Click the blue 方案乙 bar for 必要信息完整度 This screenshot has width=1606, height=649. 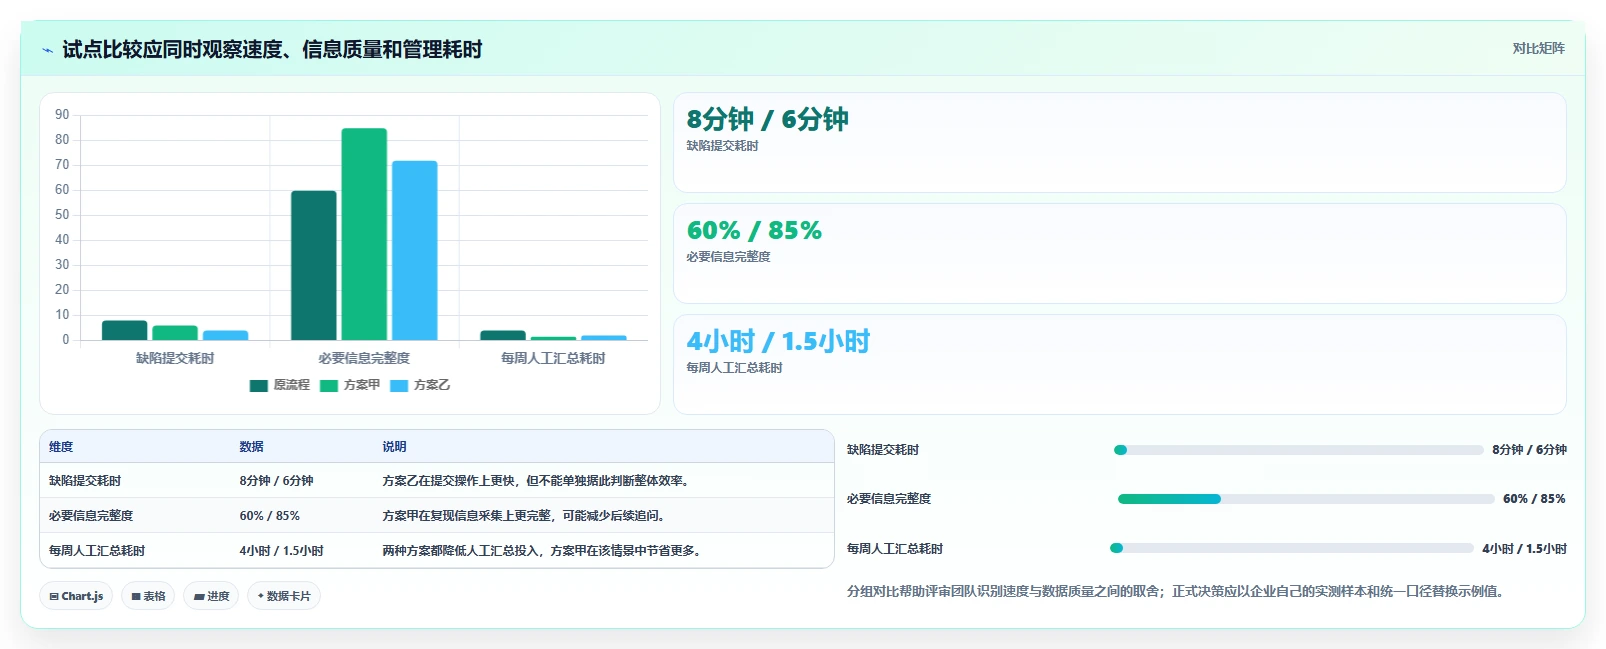coord(414,250)
